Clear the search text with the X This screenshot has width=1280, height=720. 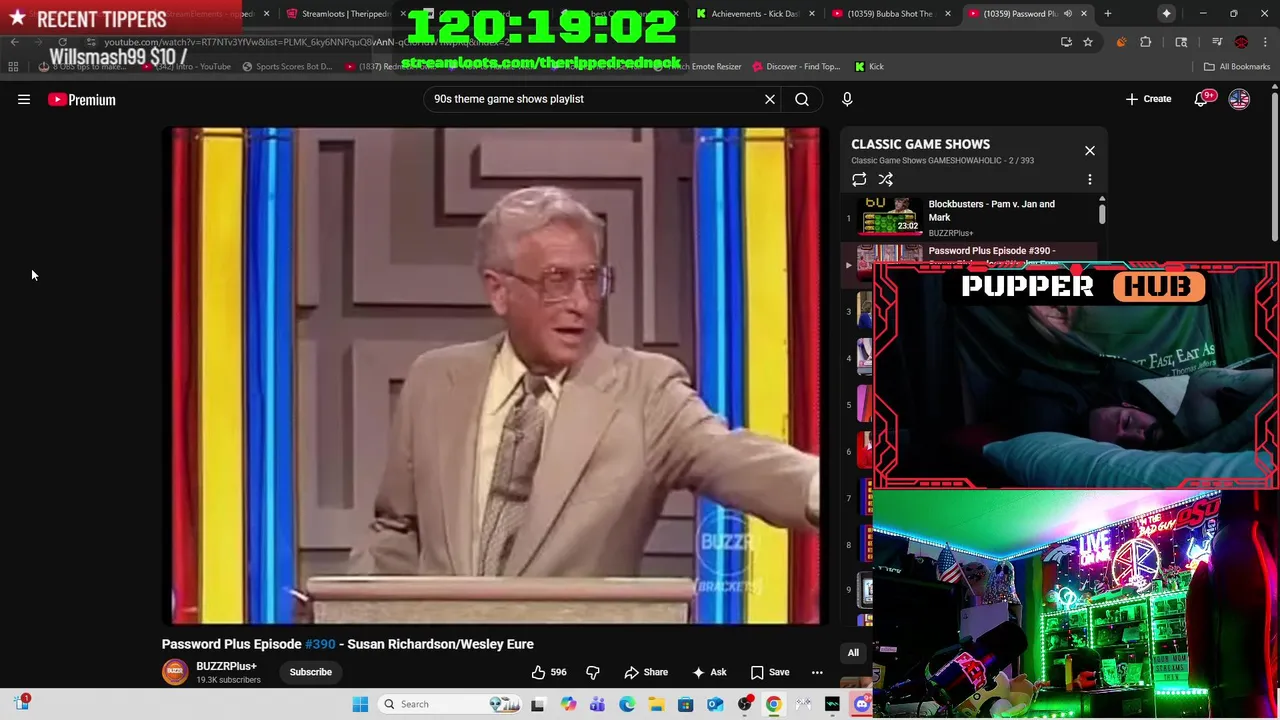(x=770, y=99)
